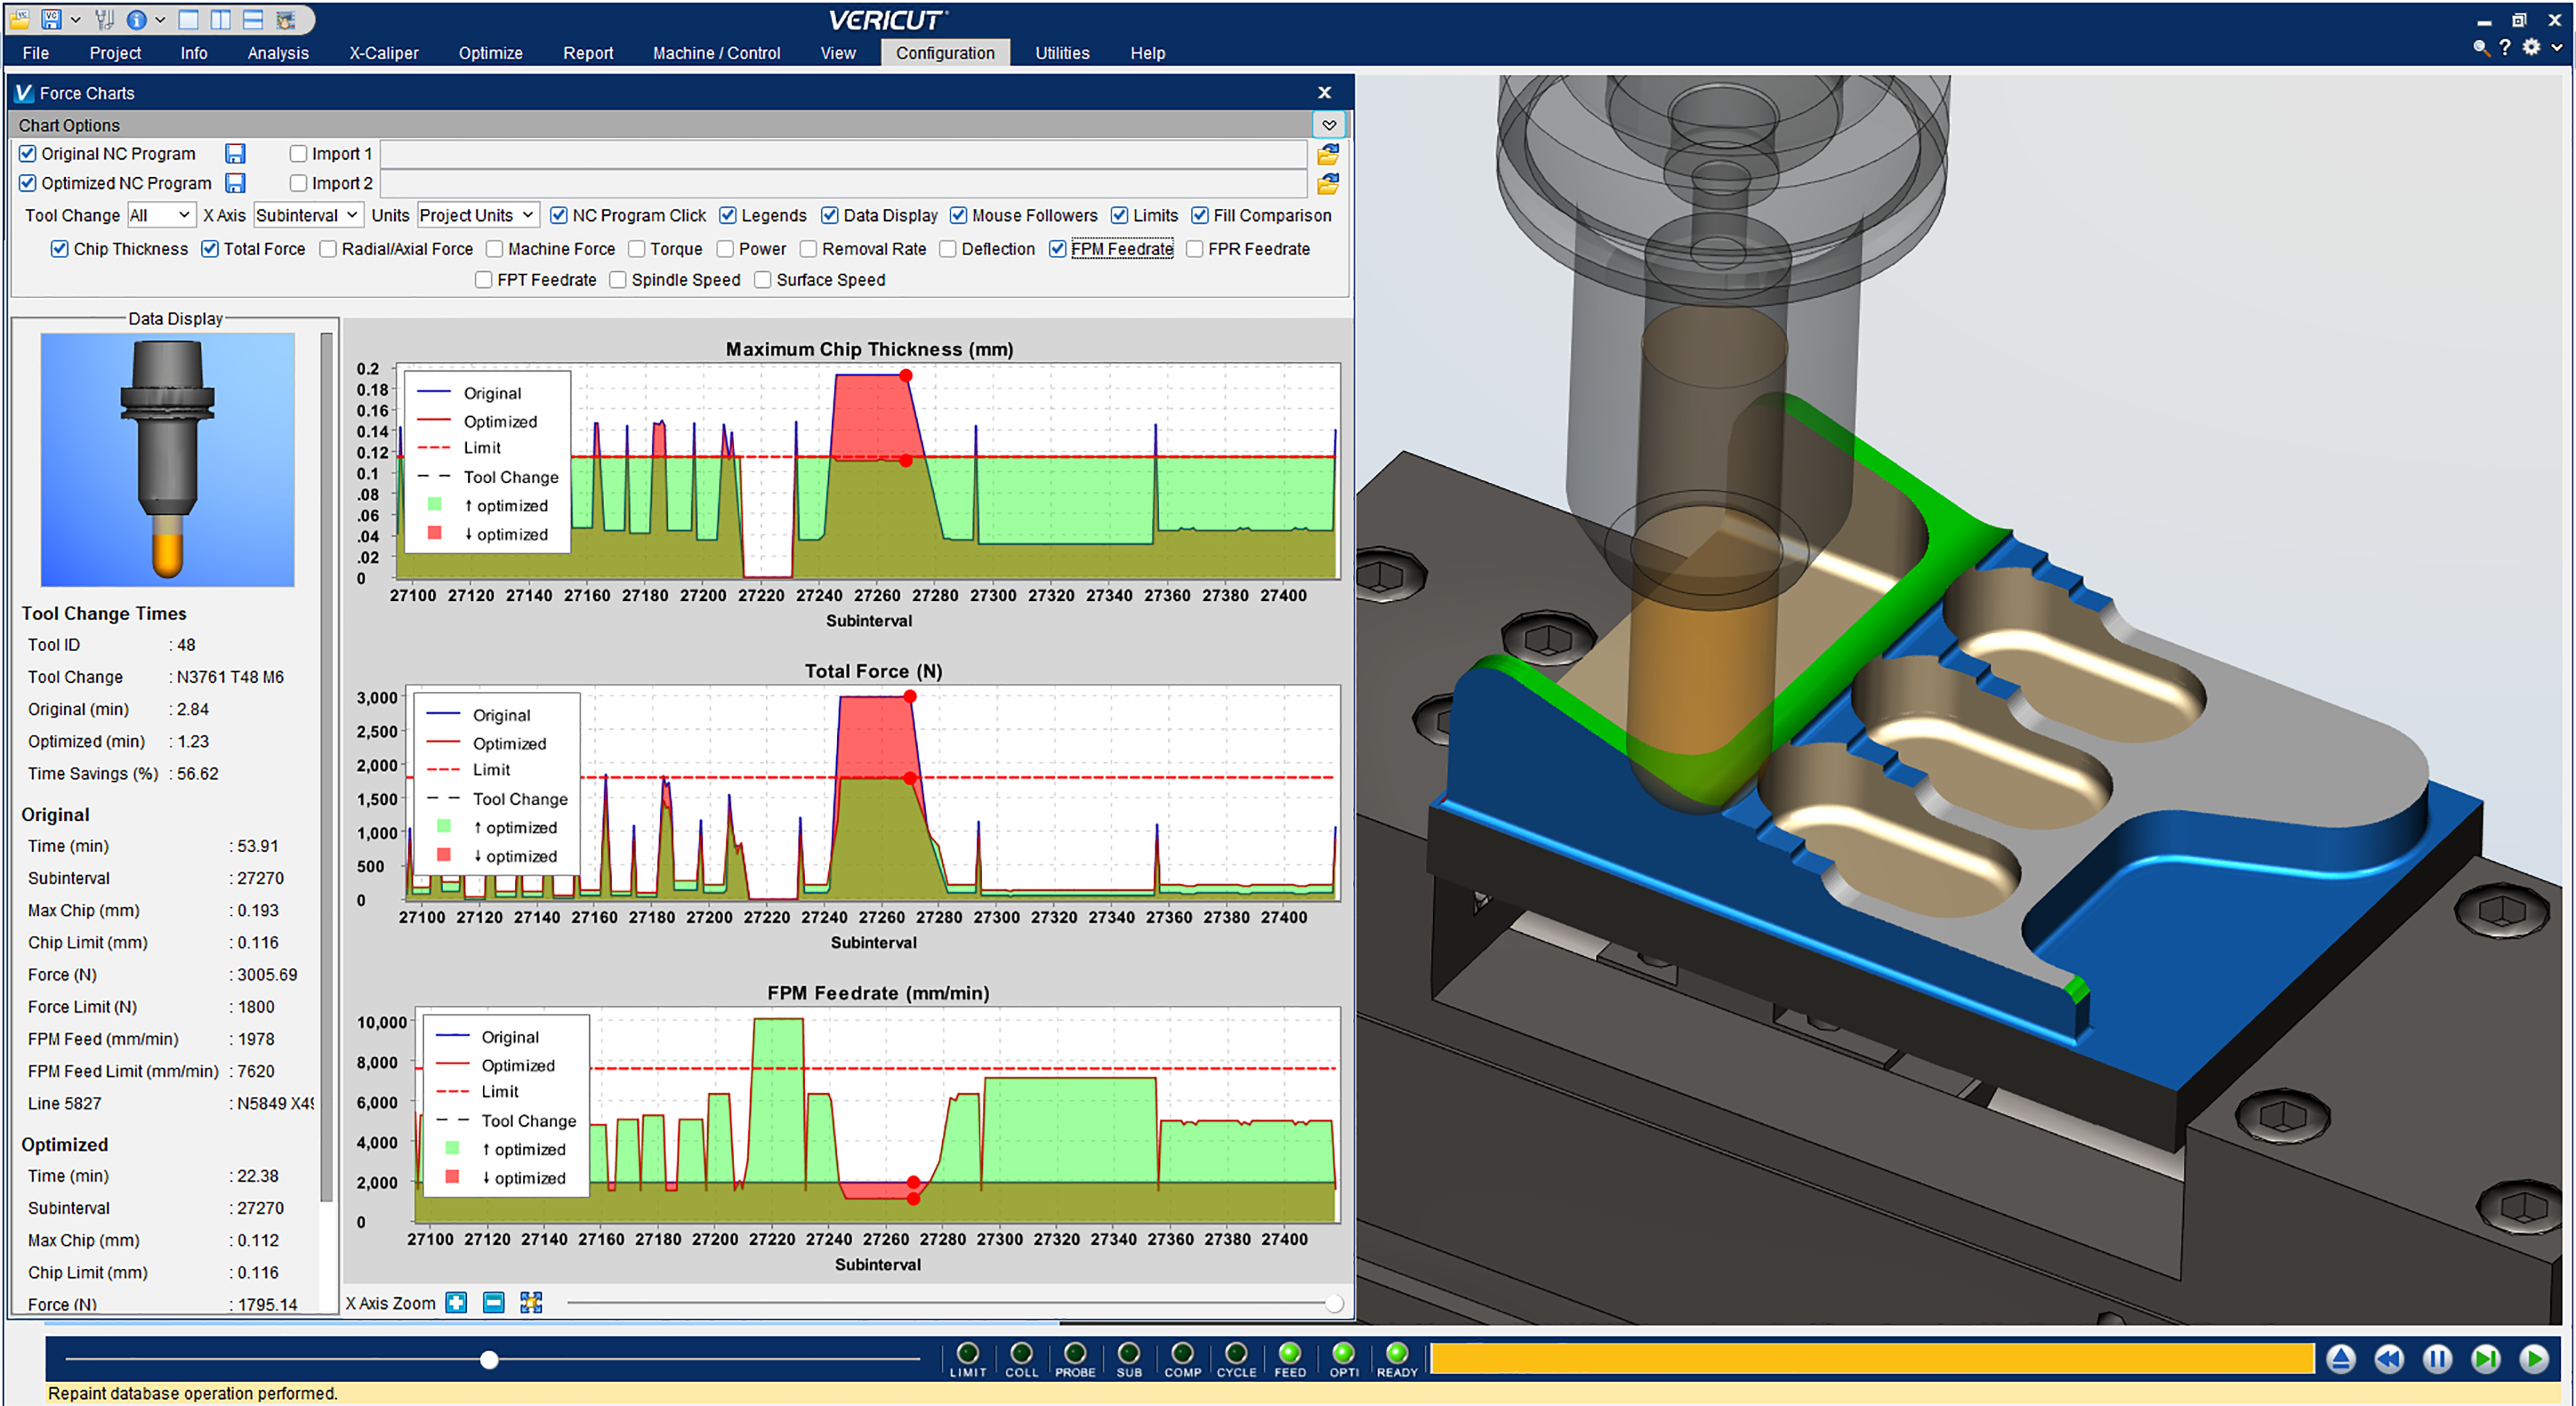The width and height of the screenshot is (2576, 1406).
Task: Expand dropdown arrow next to info icon
Action: (x=160, y=19)
